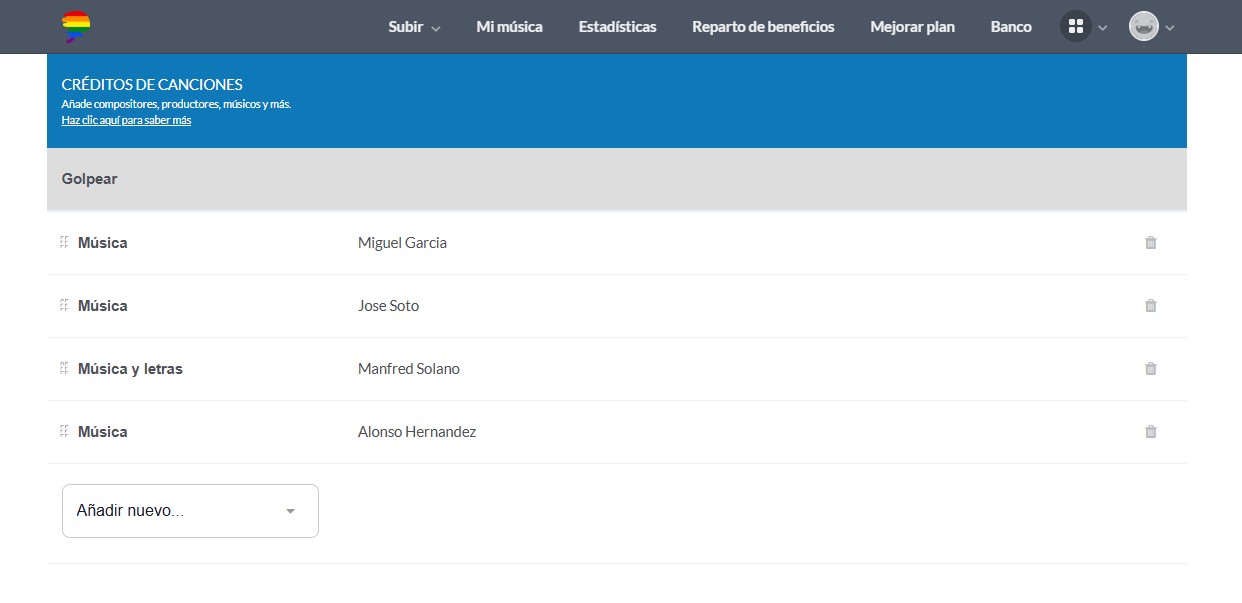Select Mejorar plan in the navigation
This screenshot has width=1242, height=603.
pos(912,27)
